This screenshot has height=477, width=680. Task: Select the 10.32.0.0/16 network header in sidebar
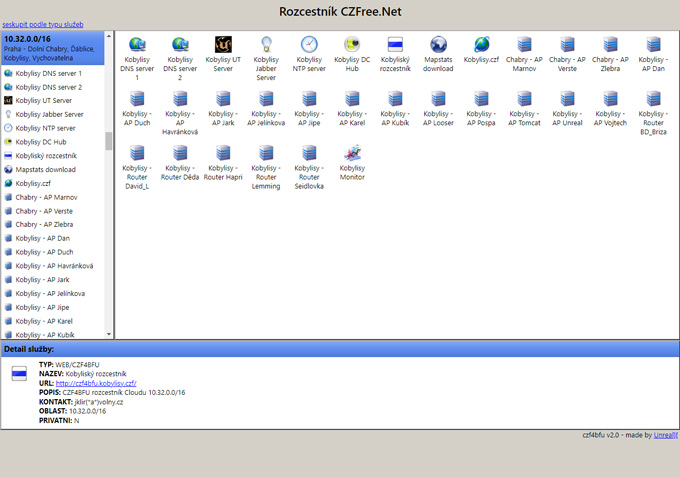[x=52, y=48]
